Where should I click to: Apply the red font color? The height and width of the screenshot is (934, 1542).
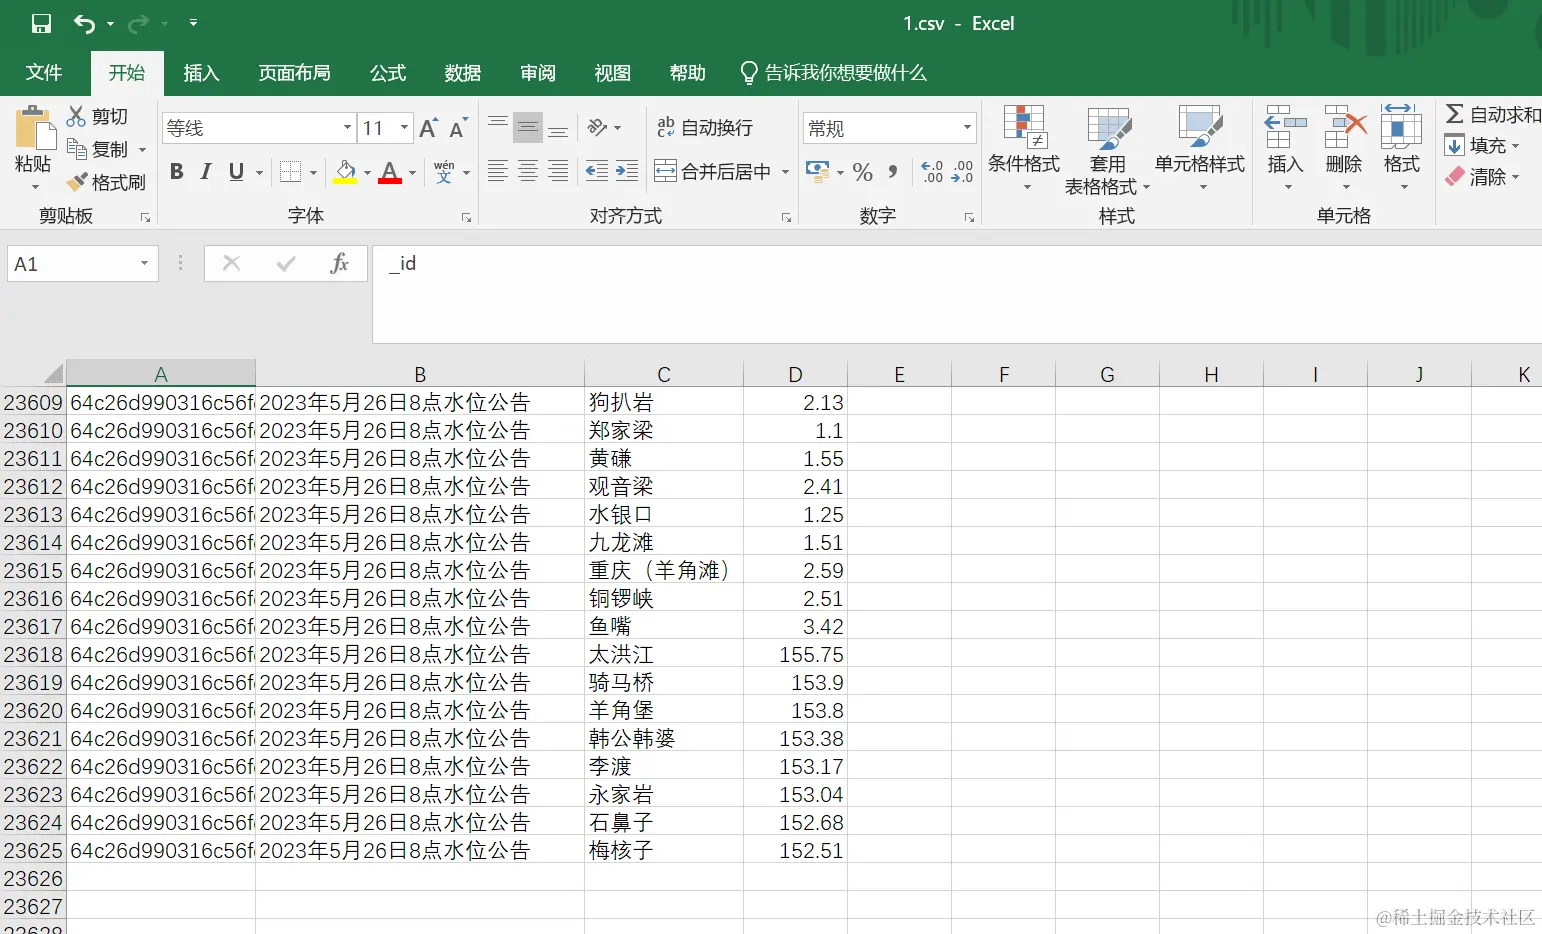[x=391, y=172]
